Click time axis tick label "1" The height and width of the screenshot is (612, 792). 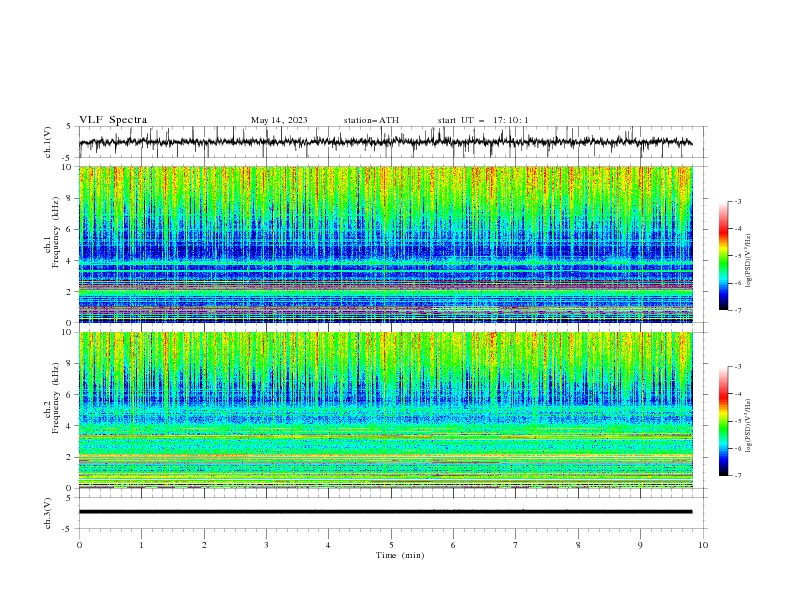tap(141, 545)
